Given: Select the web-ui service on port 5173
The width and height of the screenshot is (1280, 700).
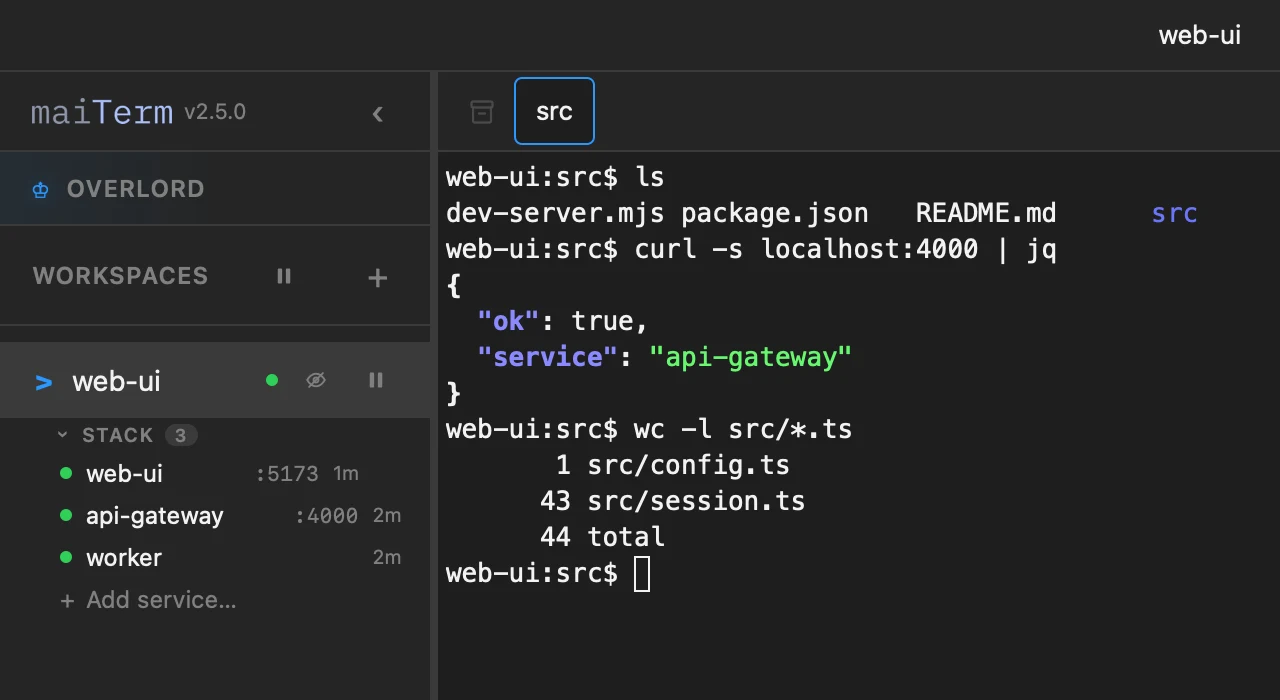Looking at the screenshot, I should click(215, 474).
